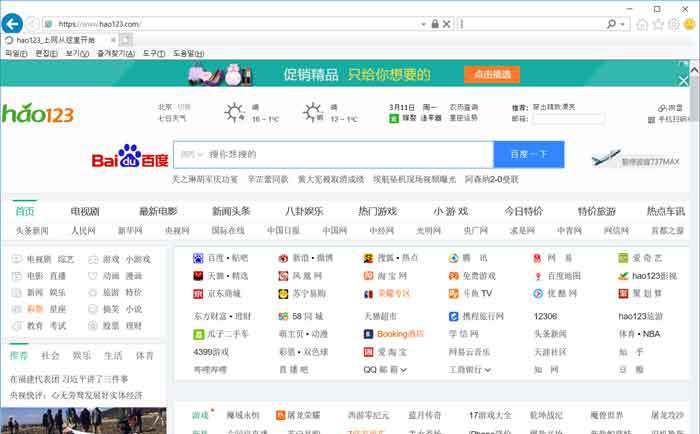Viewport: 700px width, 434px height.
Task: Open the 편집(E) menu
Action: (x=46, y=53)
